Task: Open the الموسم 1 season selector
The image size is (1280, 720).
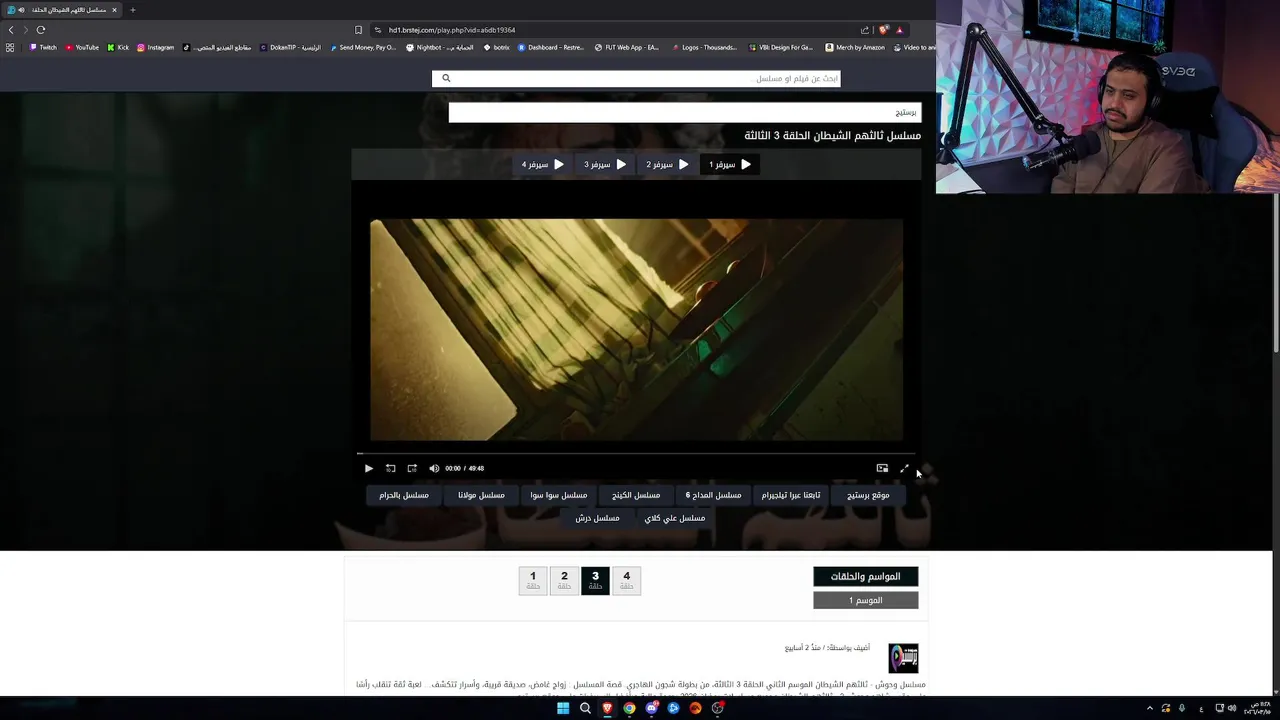Action: (866, 600)
